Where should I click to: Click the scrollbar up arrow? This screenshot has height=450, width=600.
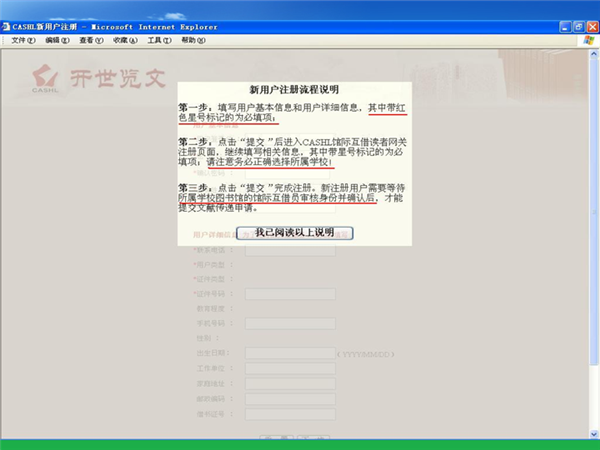(x=594, y=54)
